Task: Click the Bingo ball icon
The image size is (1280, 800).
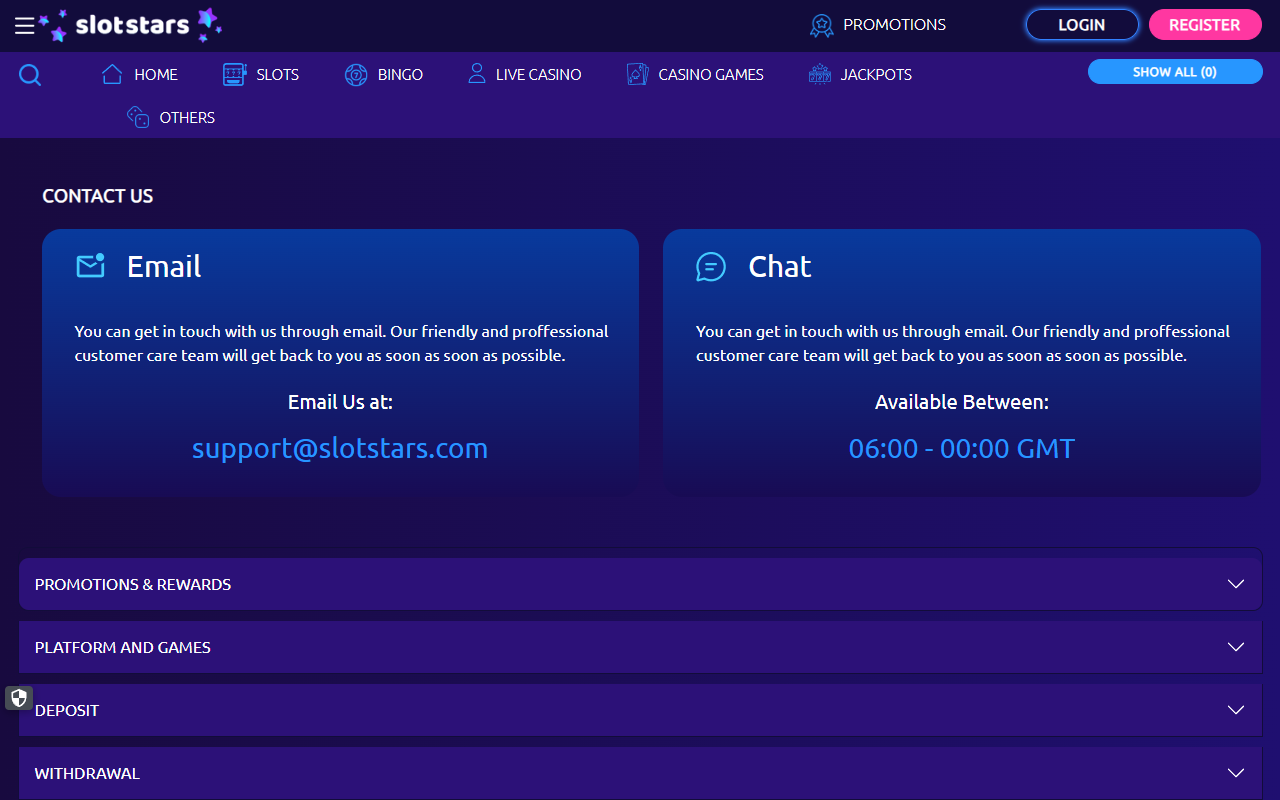Action: [356, 74]
